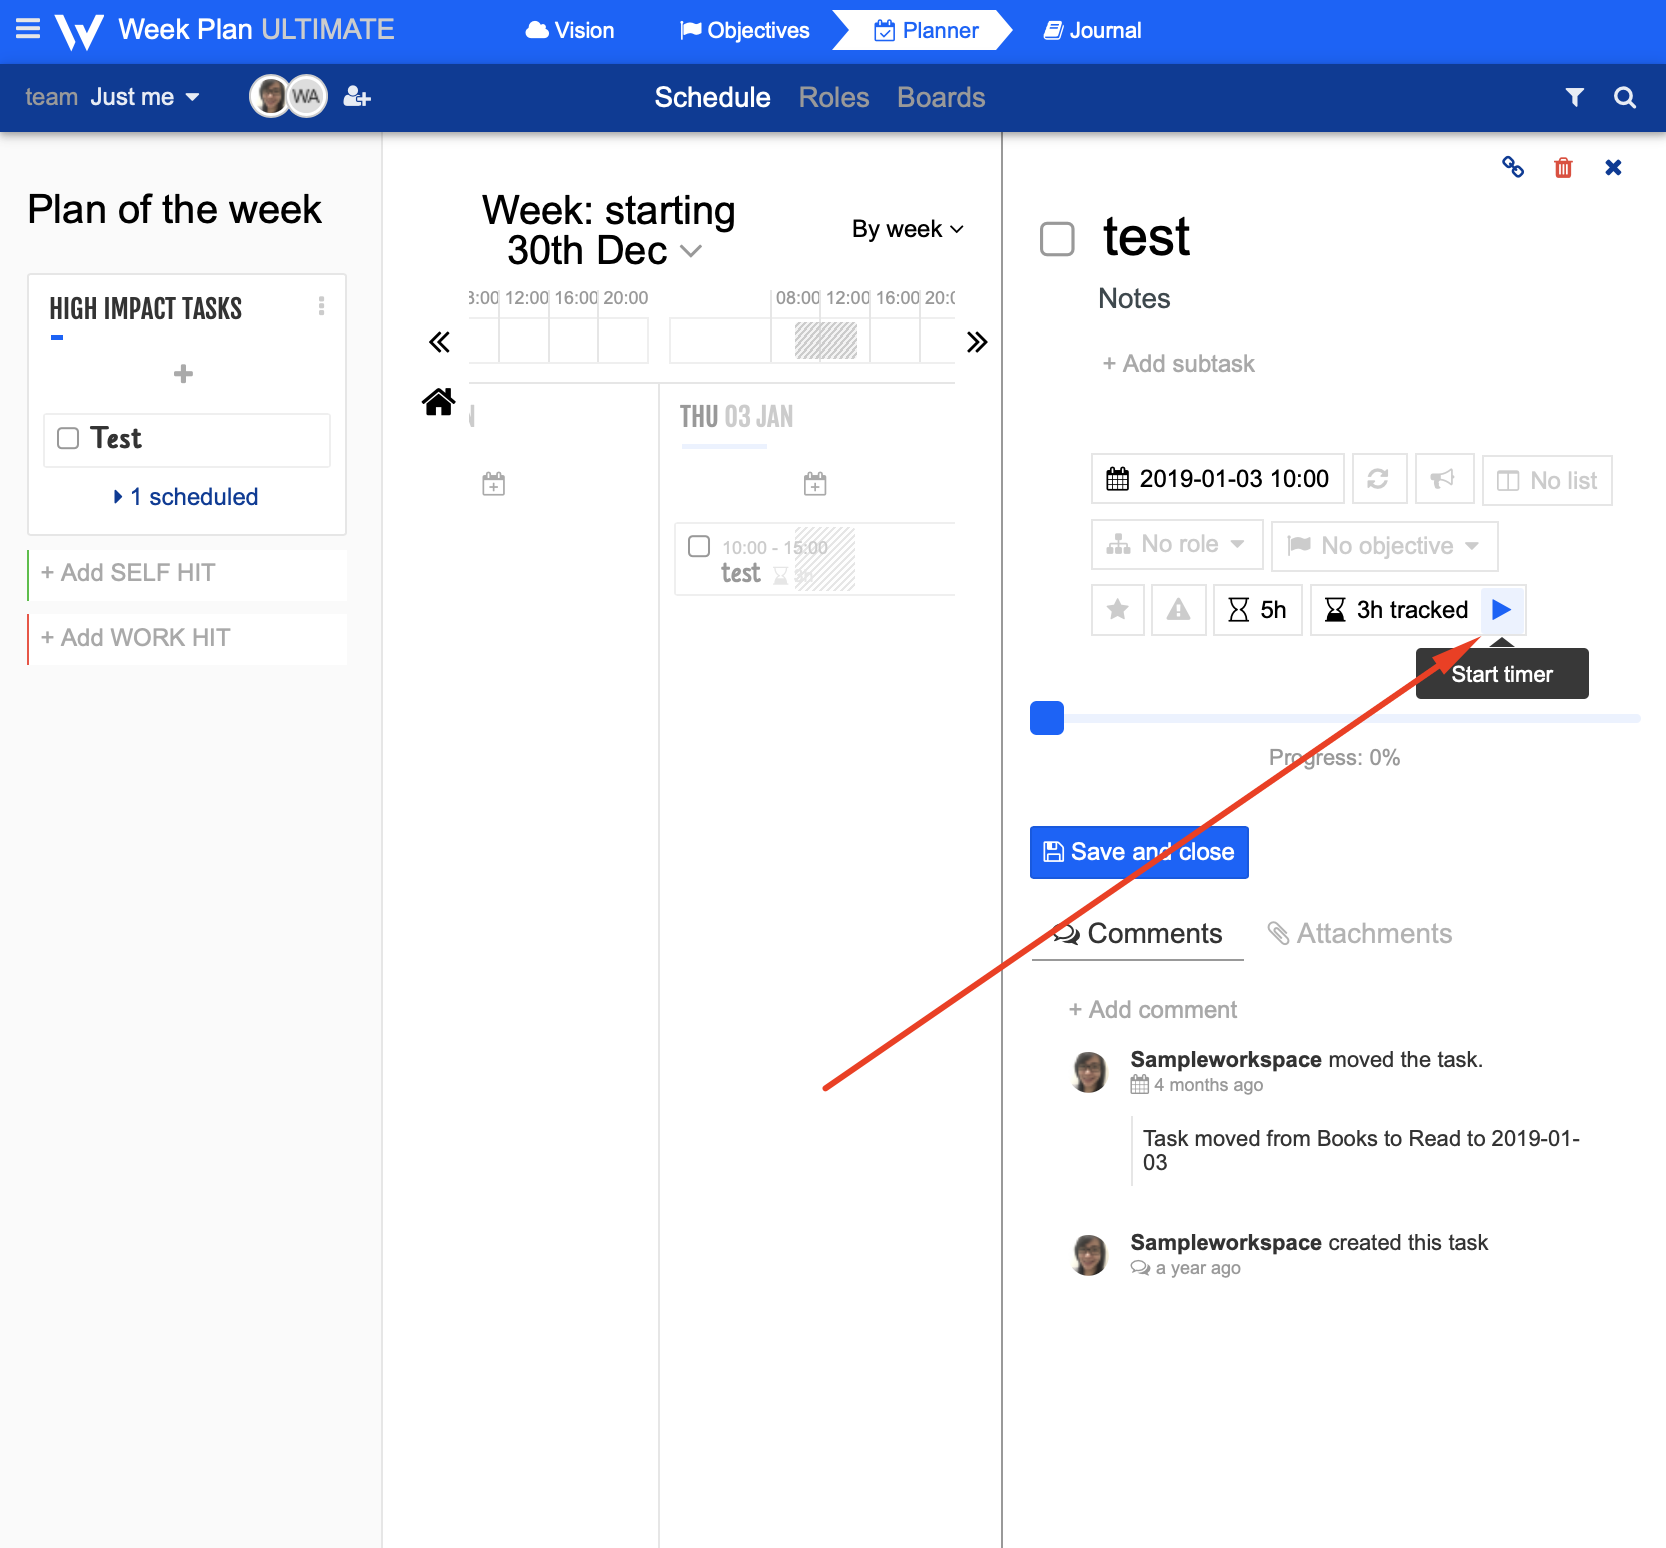Viewport: 1666px width, 1548px height.
Task: Click Add comment link
Action: click(x=1153, y=1010)
